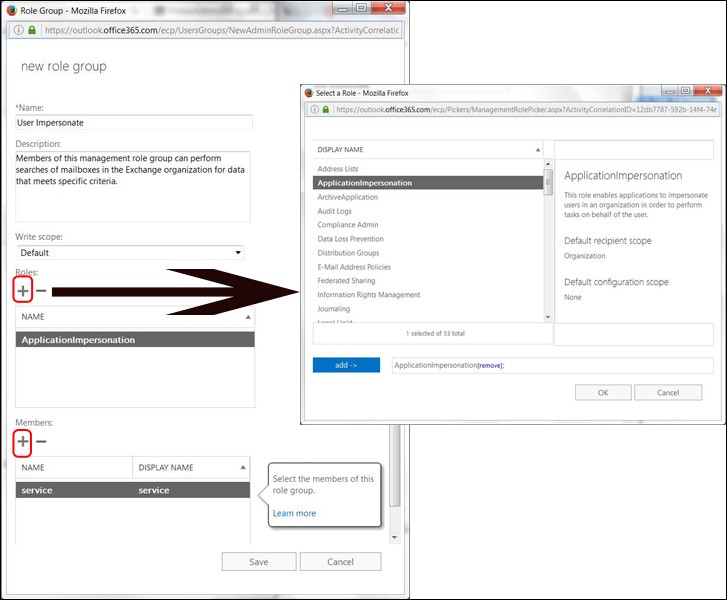The width and height of the screenshot is (727, 600).
Task: Click OK in the Select a Role window
Action: tap(603, 392)
